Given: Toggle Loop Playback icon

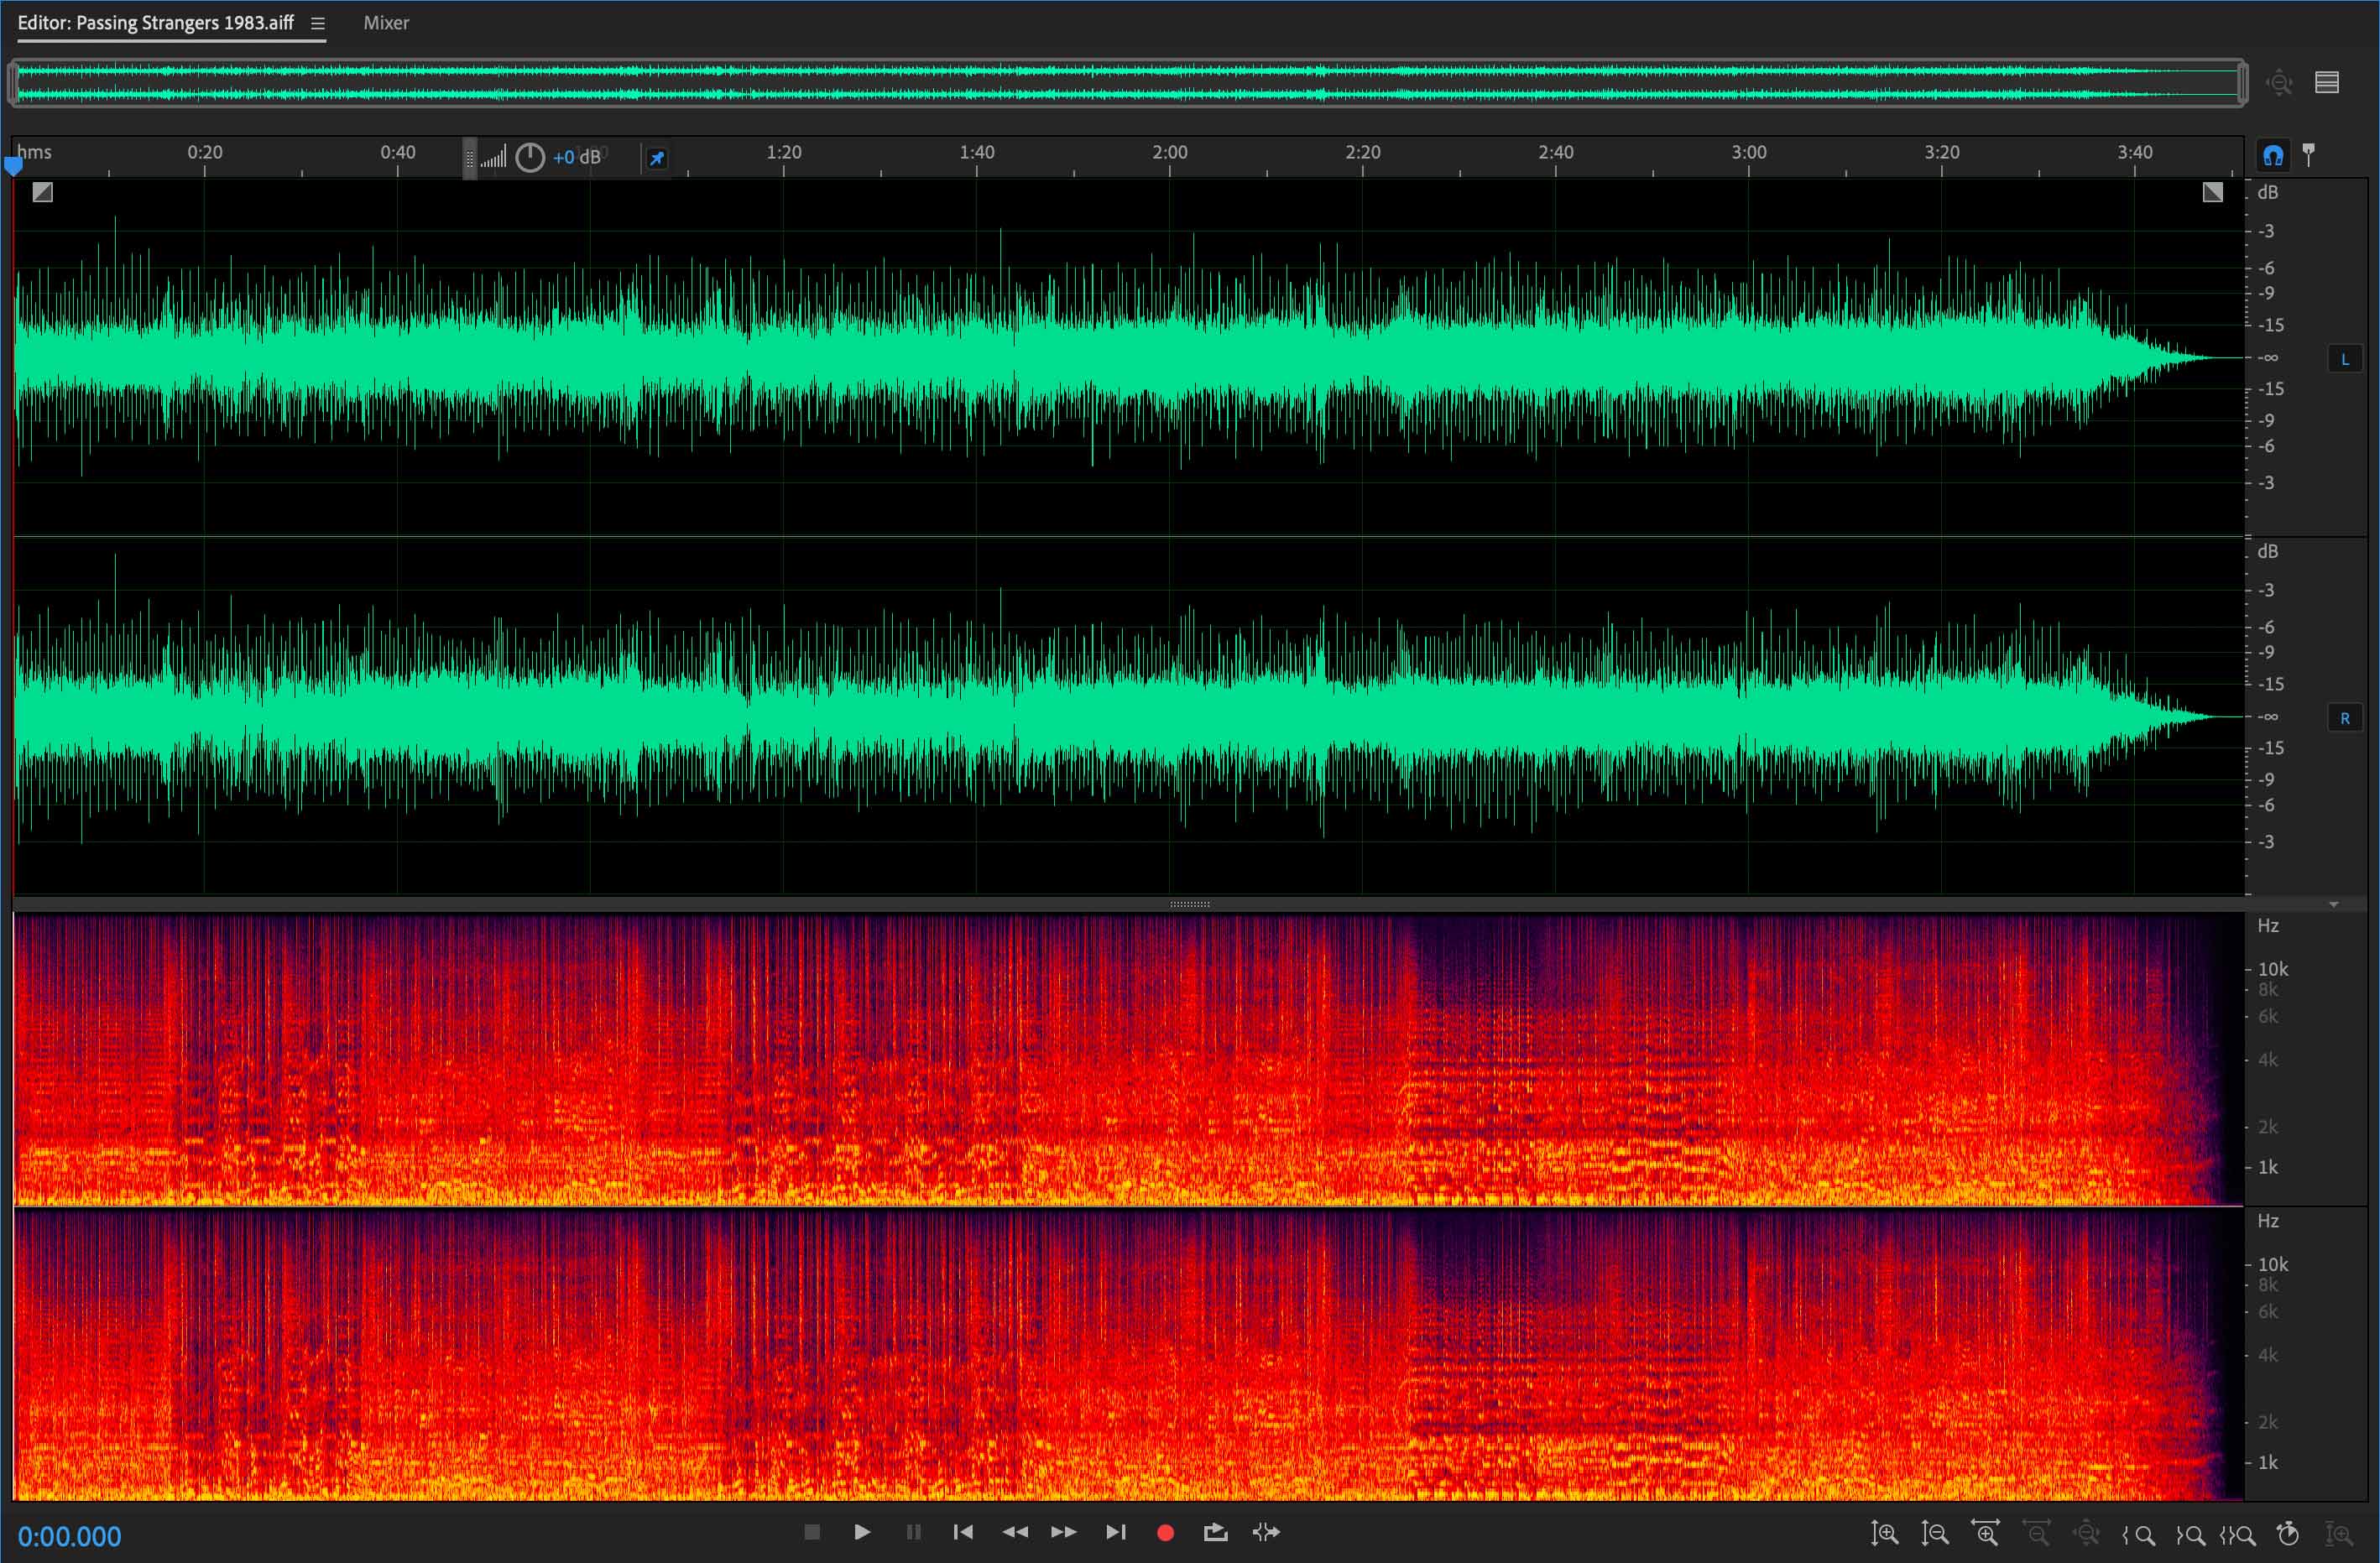Looking at the screenshot, I should coord(1215,1532).
